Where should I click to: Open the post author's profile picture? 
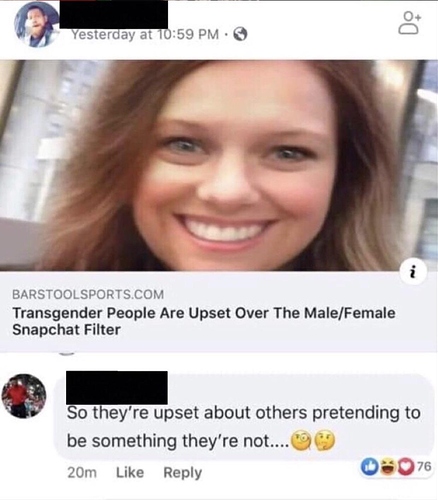[x=36, y=25]
